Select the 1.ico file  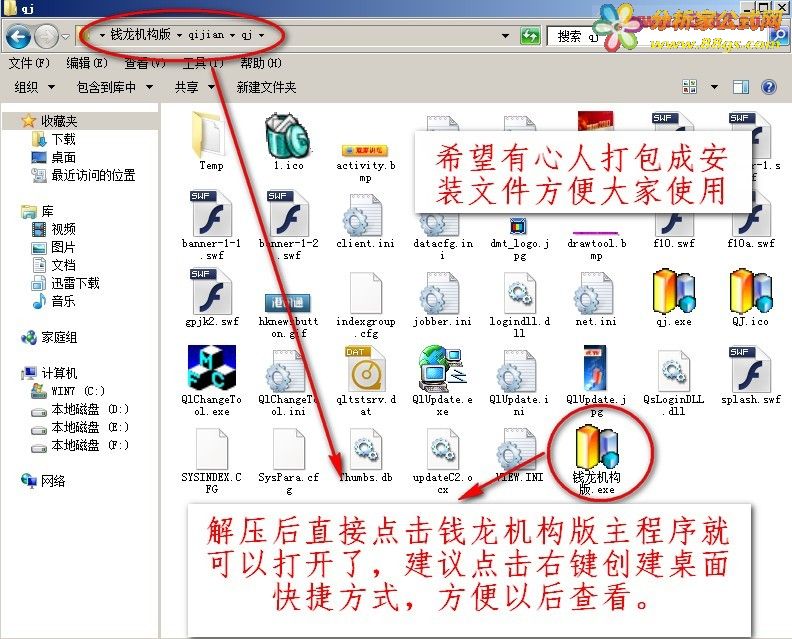tap(288, 142)
